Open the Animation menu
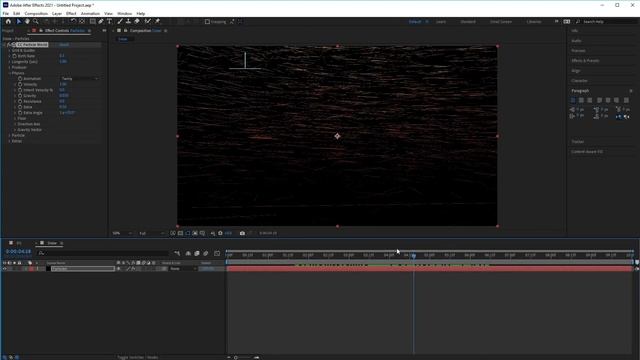This screenshot has height=360, width=640. pos(90,13)
